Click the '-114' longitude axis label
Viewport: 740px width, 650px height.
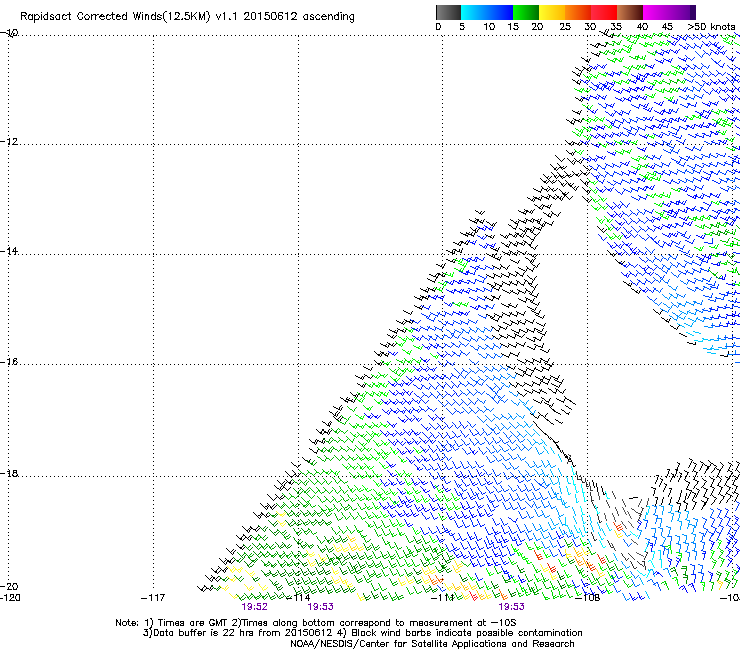(299, 598)
